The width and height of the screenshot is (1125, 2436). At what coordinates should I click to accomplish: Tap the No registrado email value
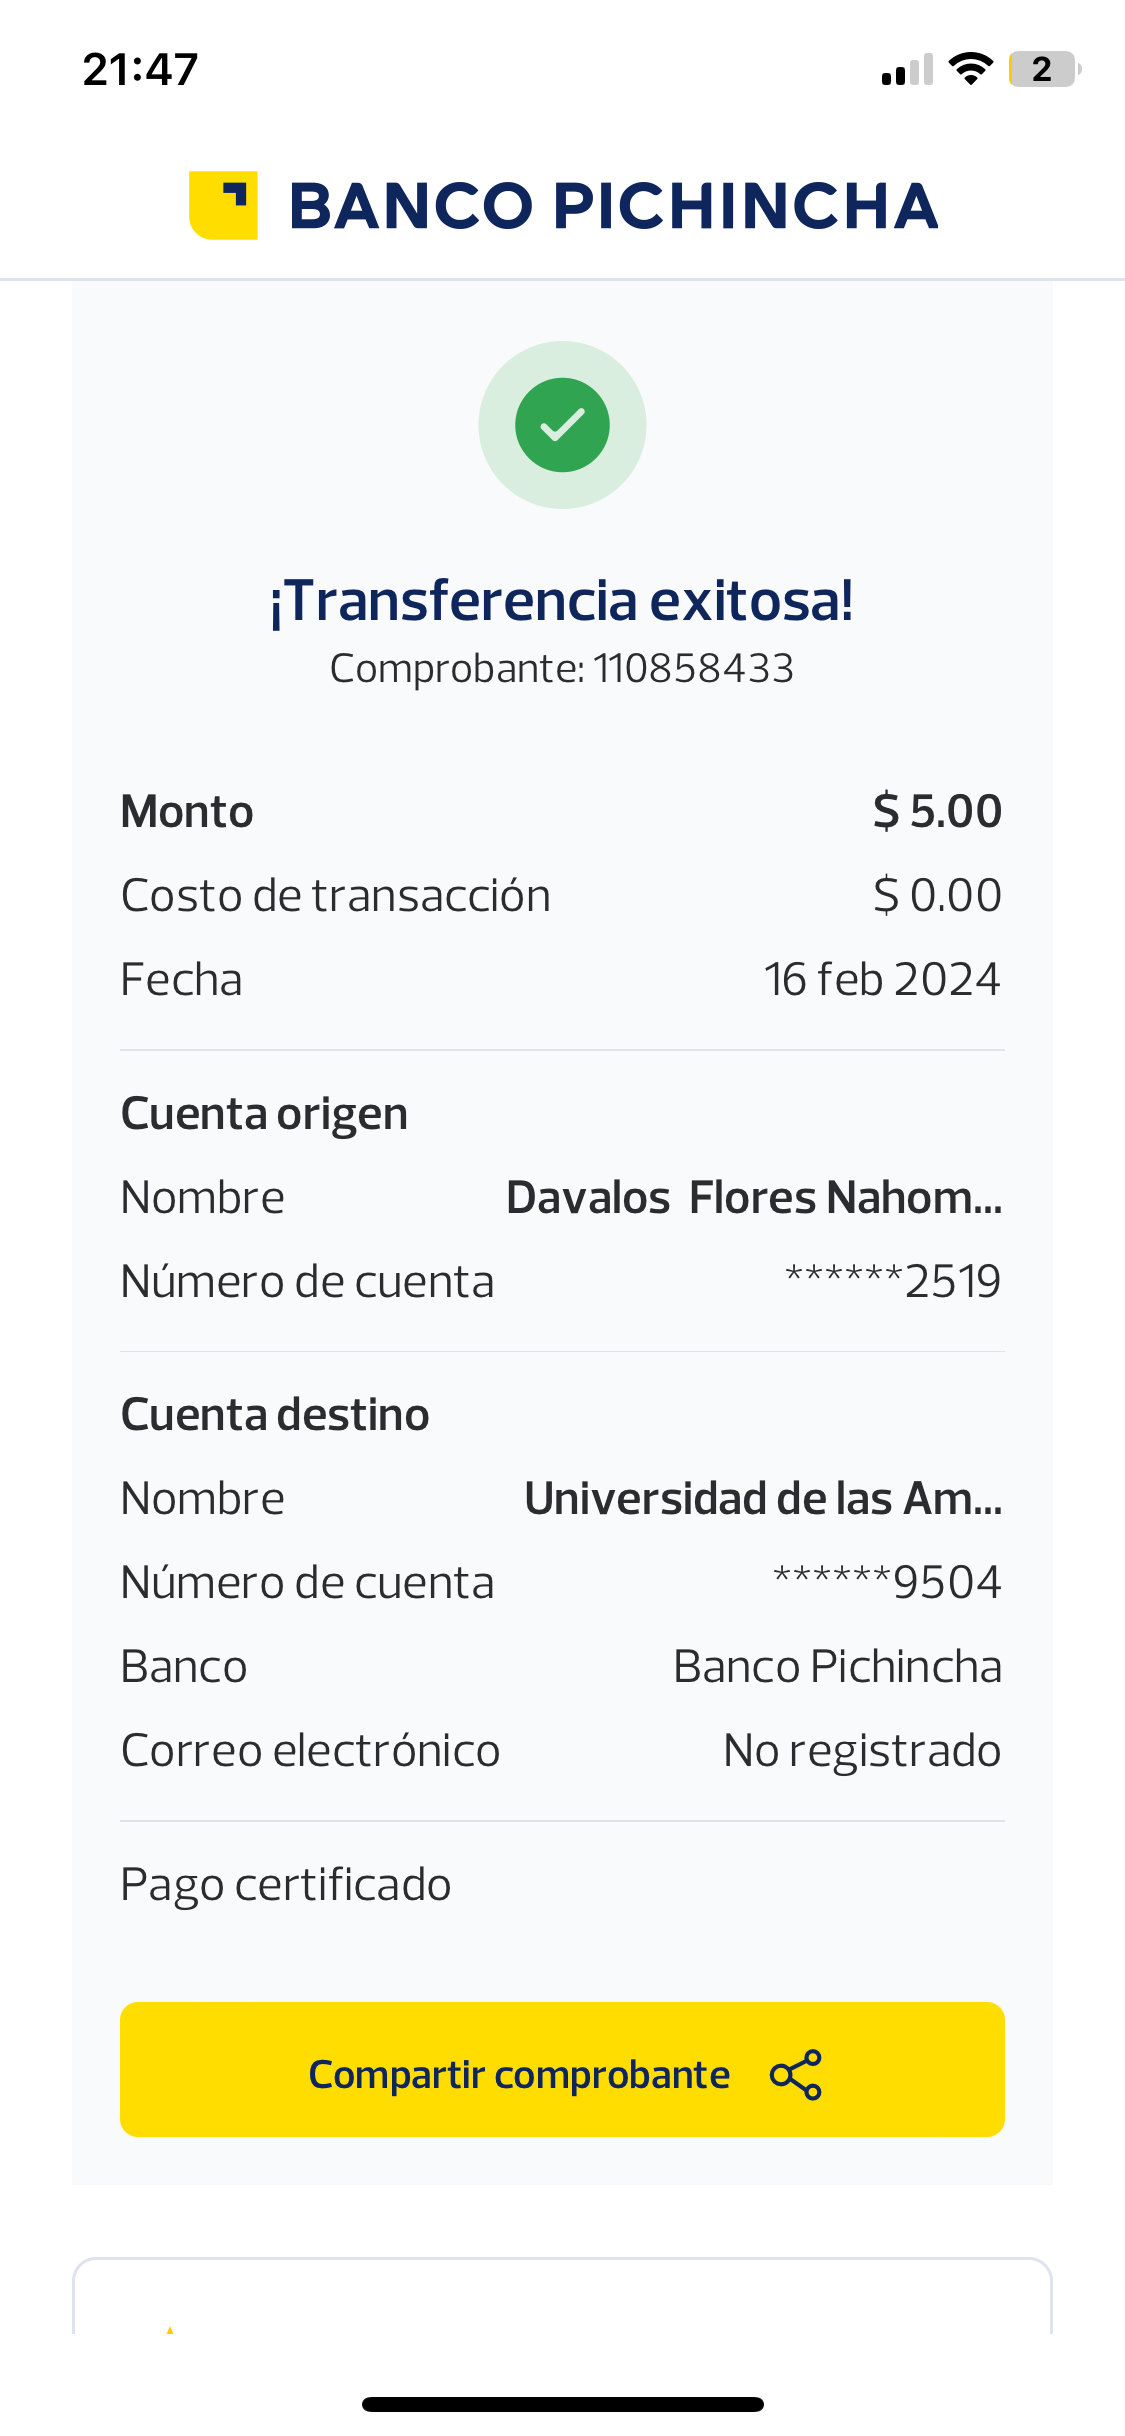[x=861, y=1750]
